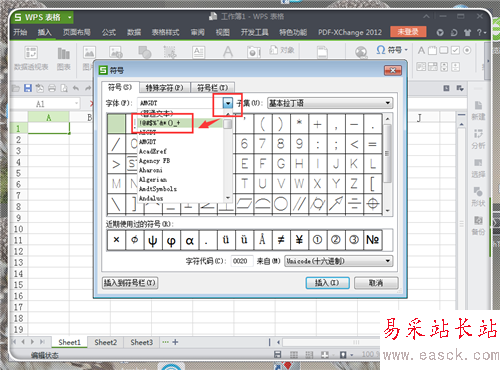Click the 取消 button
Image resolution: width=500 pixels, height=370 pixels.
click(x=376, y=283)
